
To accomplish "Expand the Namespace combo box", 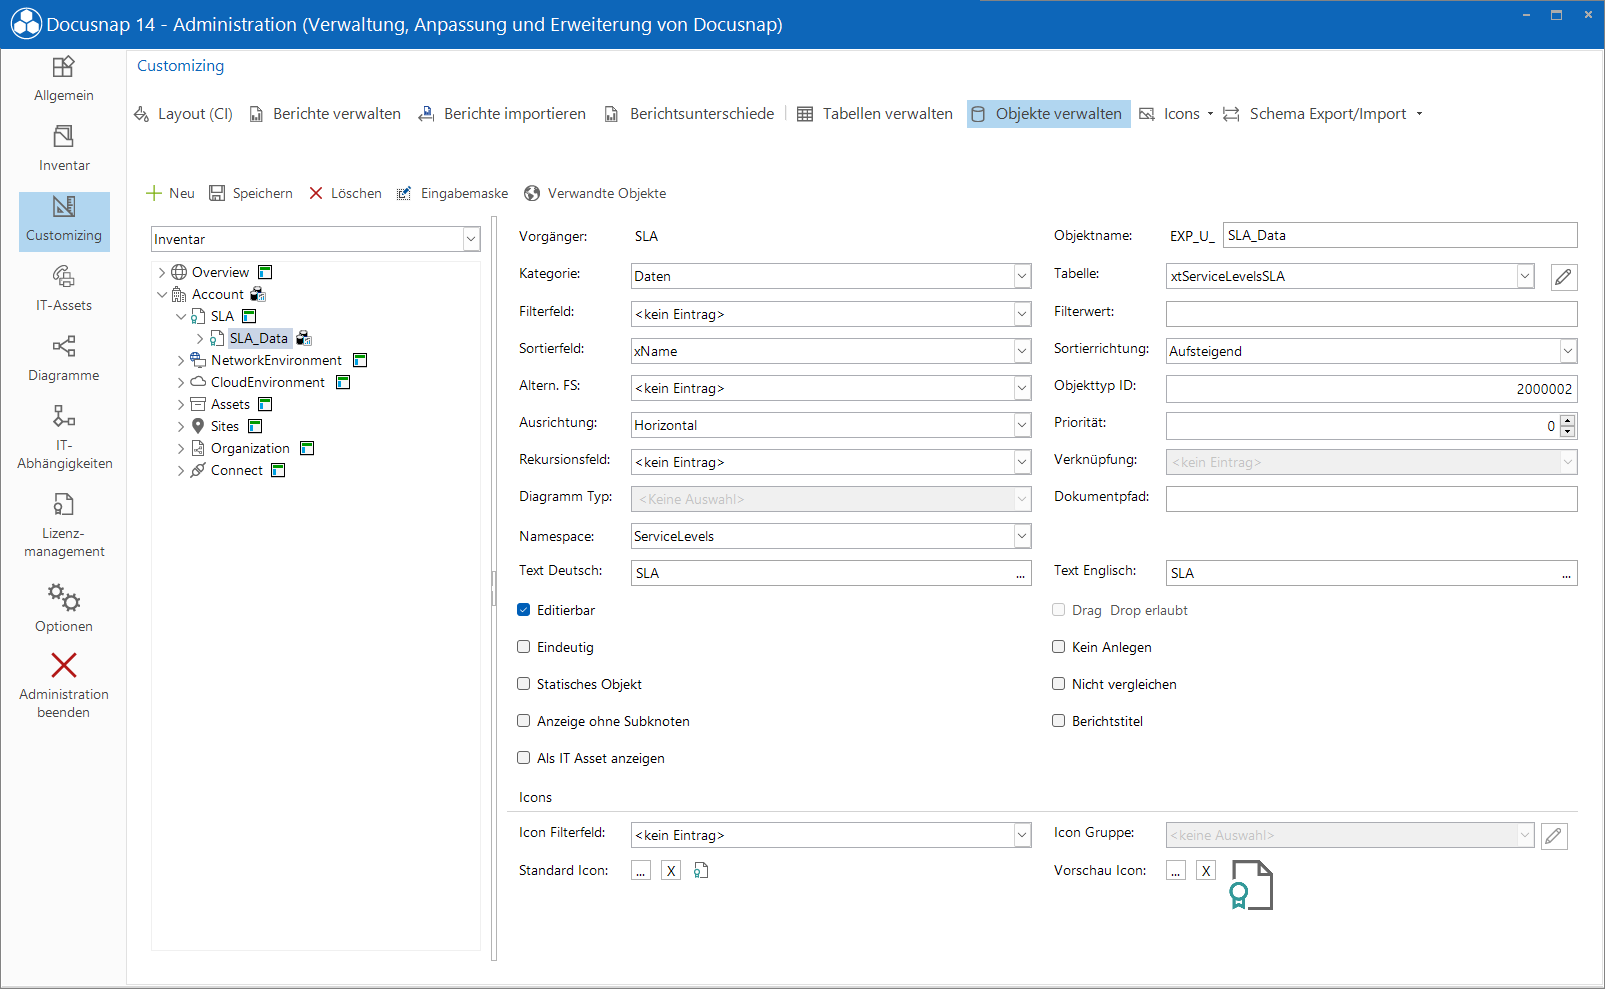I will (1022, 537).
